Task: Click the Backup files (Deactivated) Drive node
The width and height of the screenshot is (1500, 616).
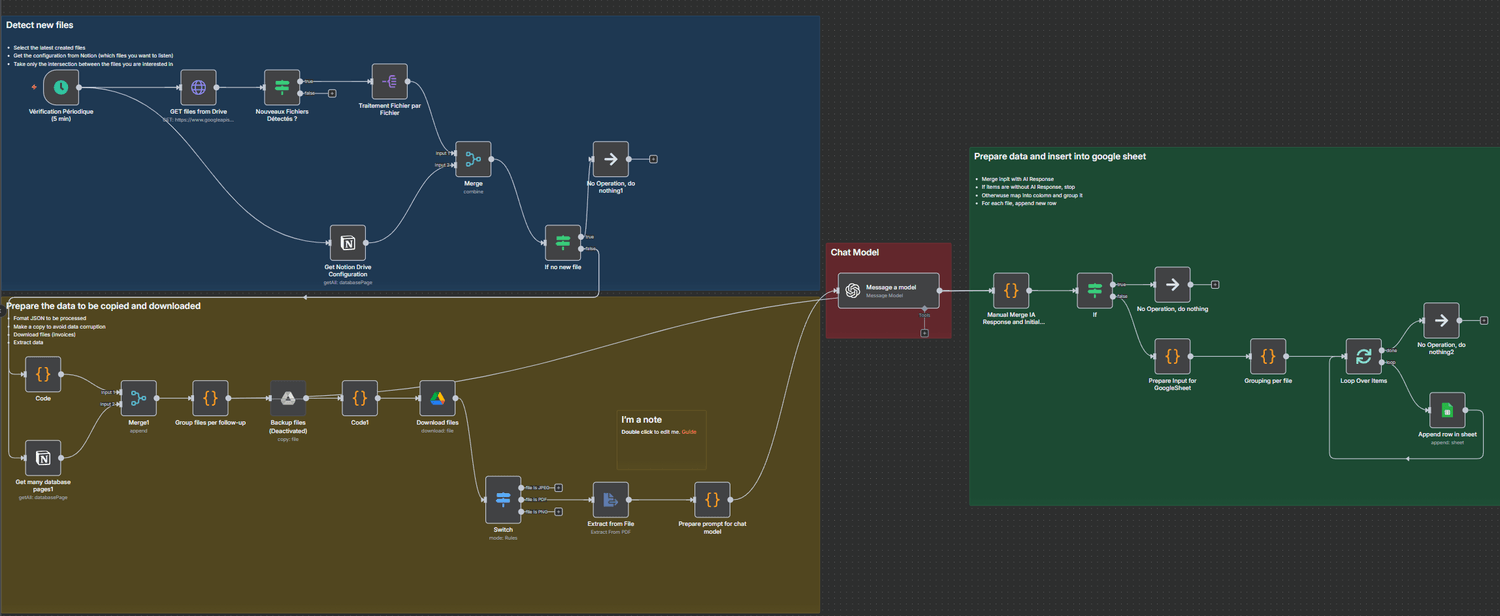Action: [287, 398]
